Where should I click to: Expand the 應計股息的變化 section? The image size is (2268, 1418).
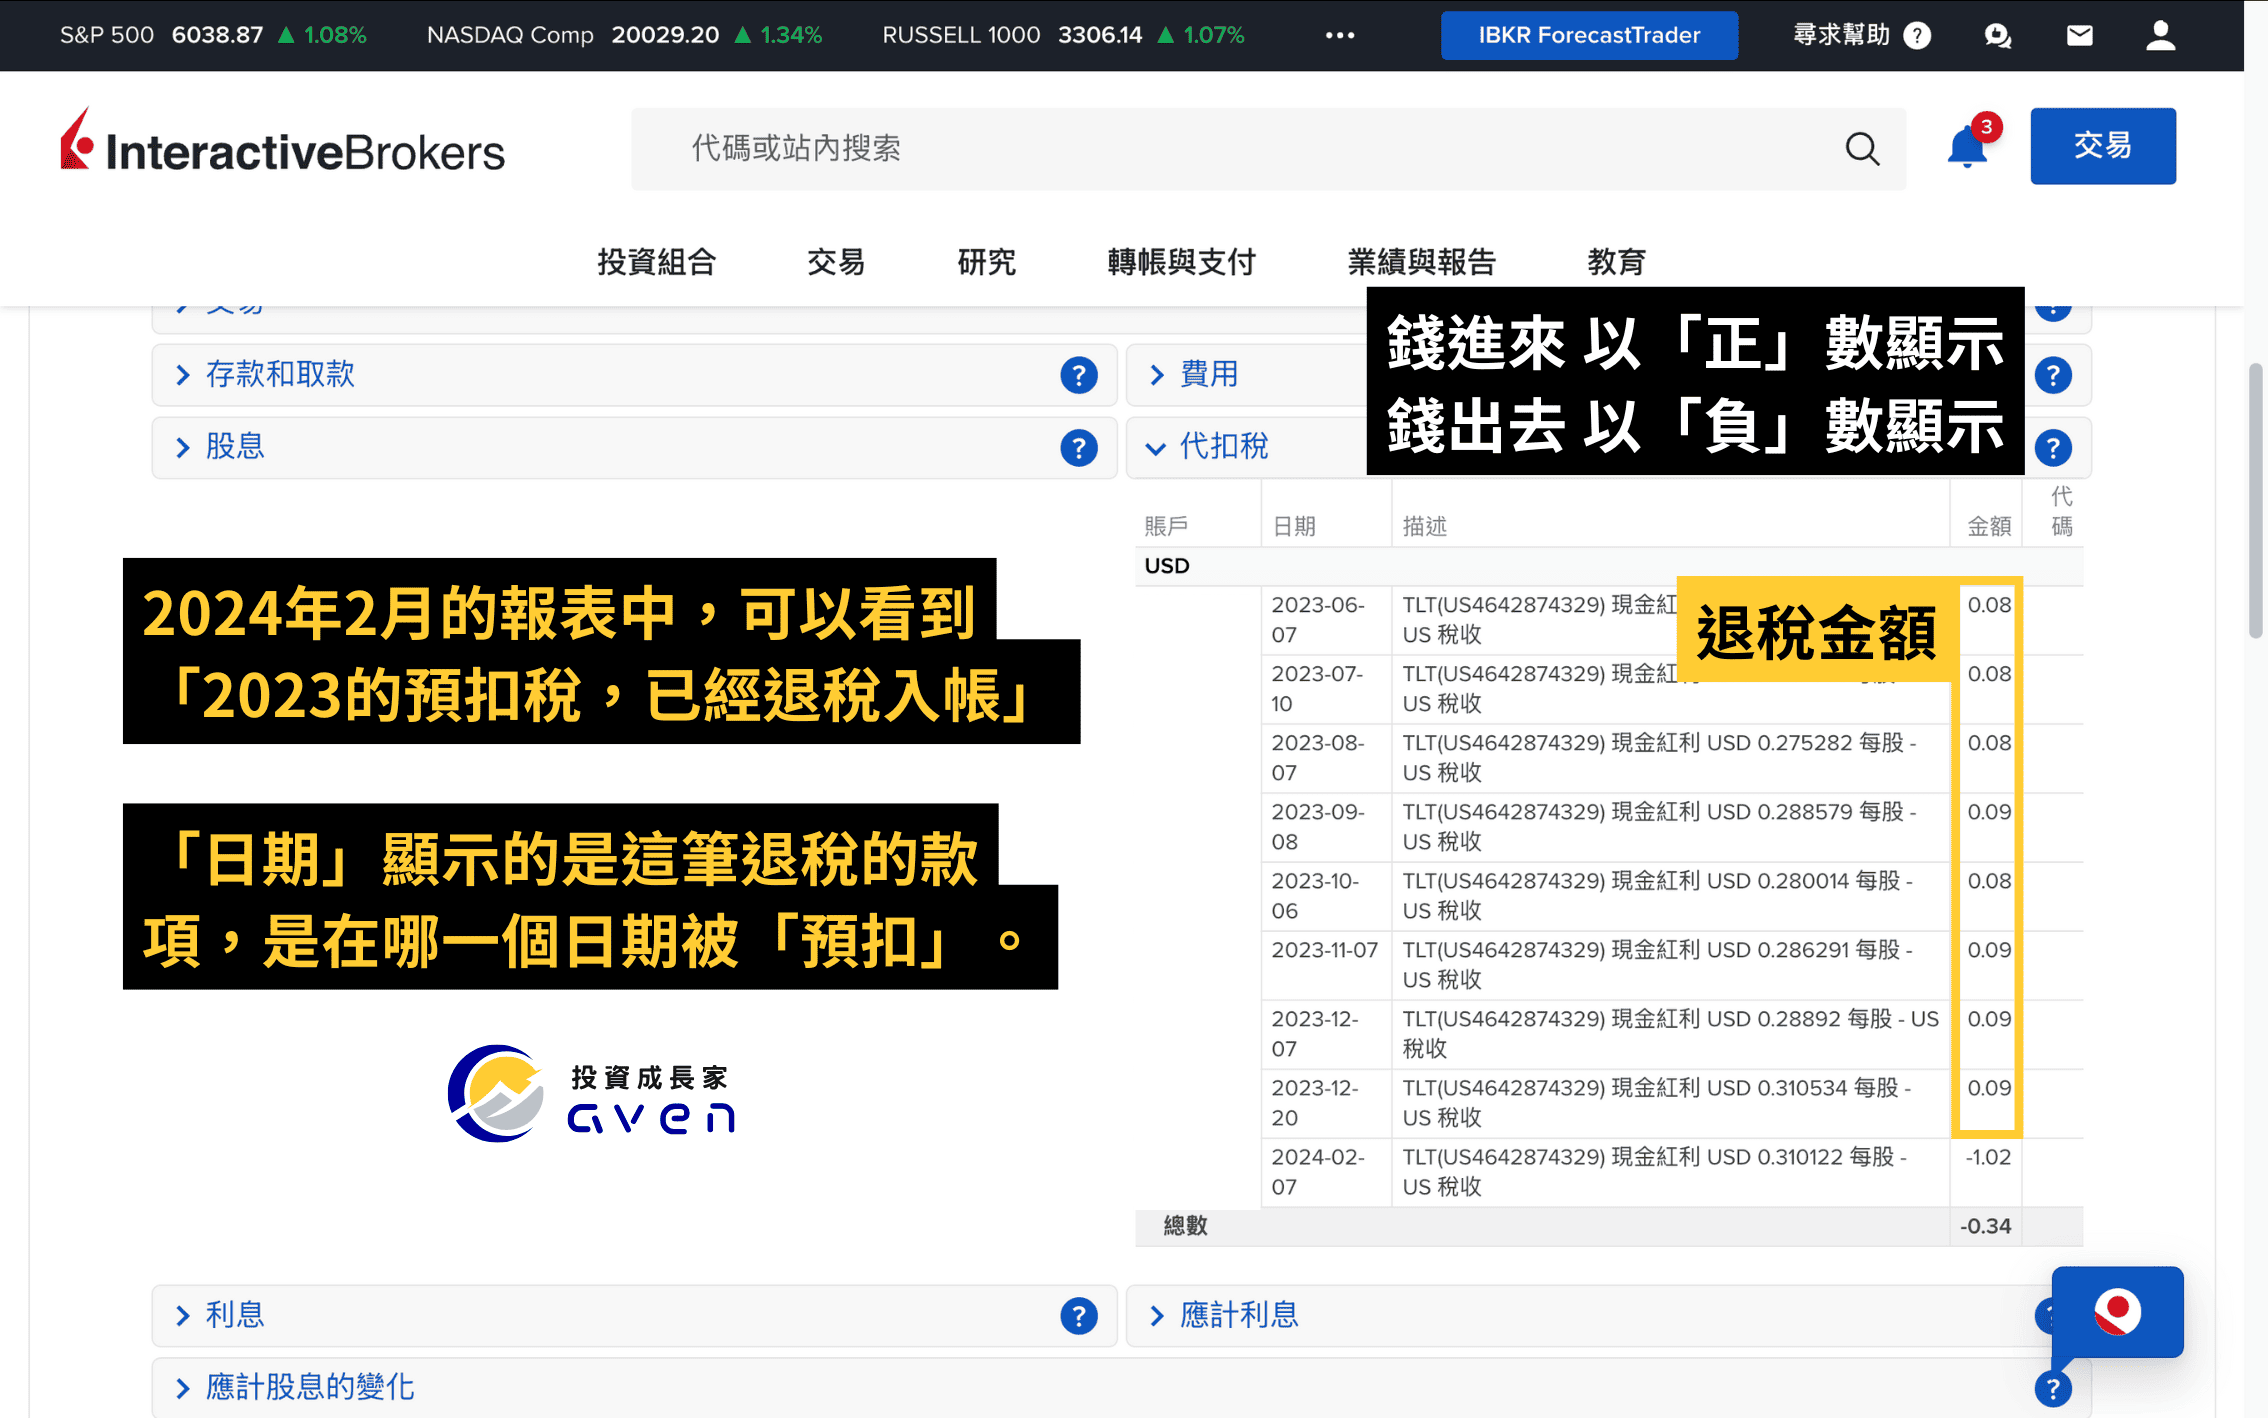click(x=310, y=1388)
